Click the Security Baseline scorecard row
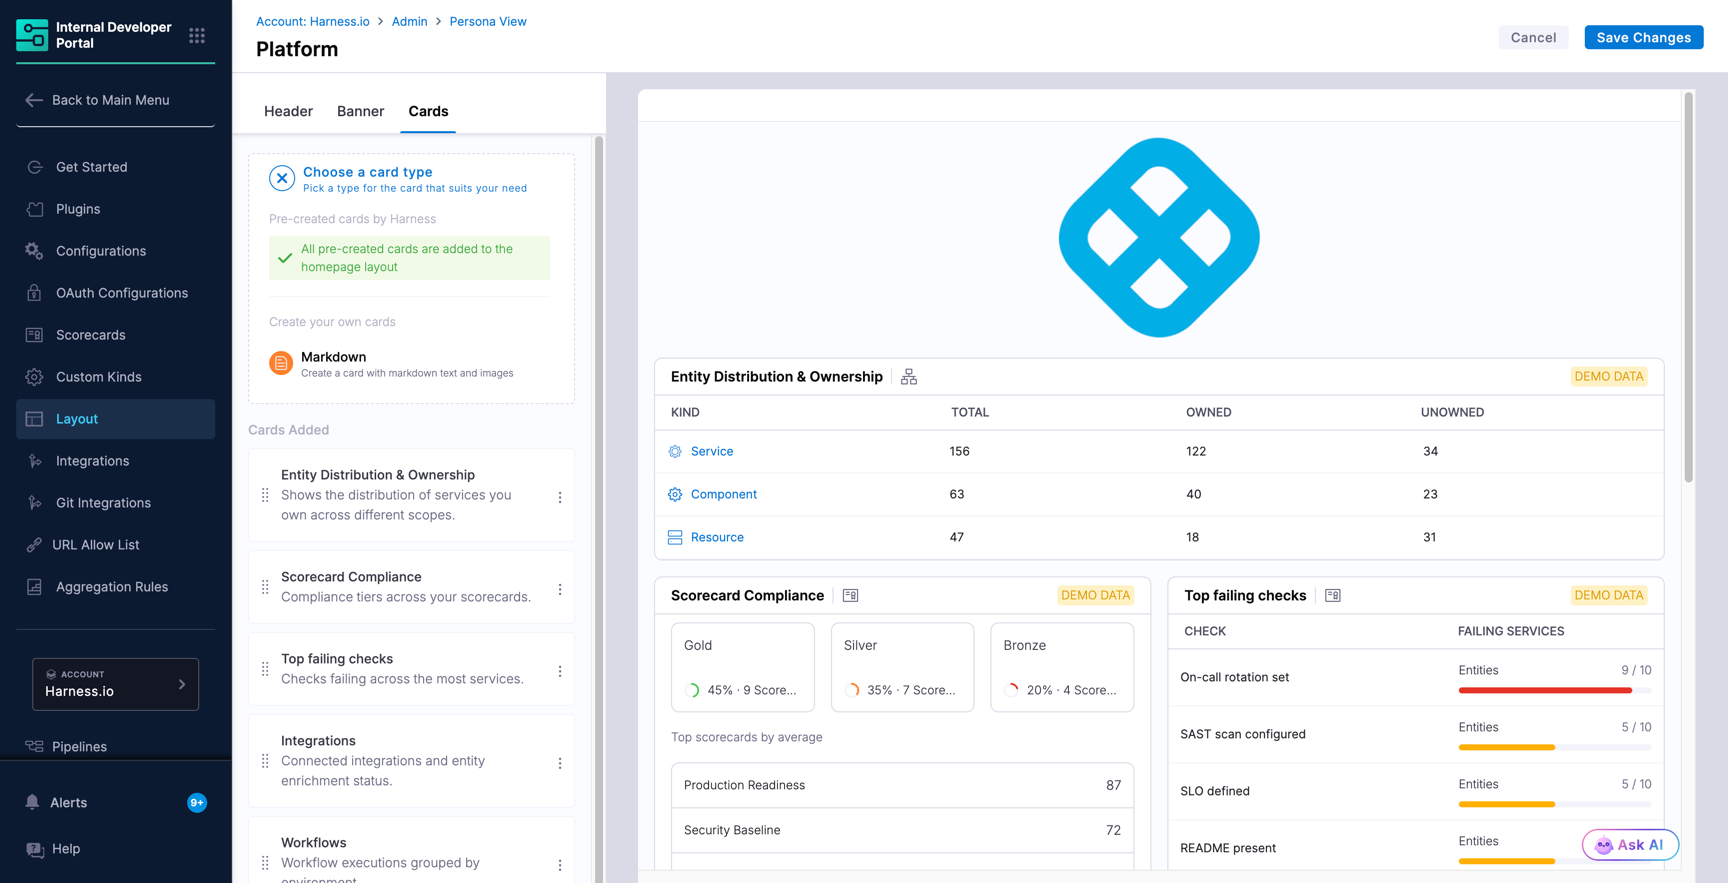The height and width of the screenshot is (883, 1728). click(x=902, y=830)
